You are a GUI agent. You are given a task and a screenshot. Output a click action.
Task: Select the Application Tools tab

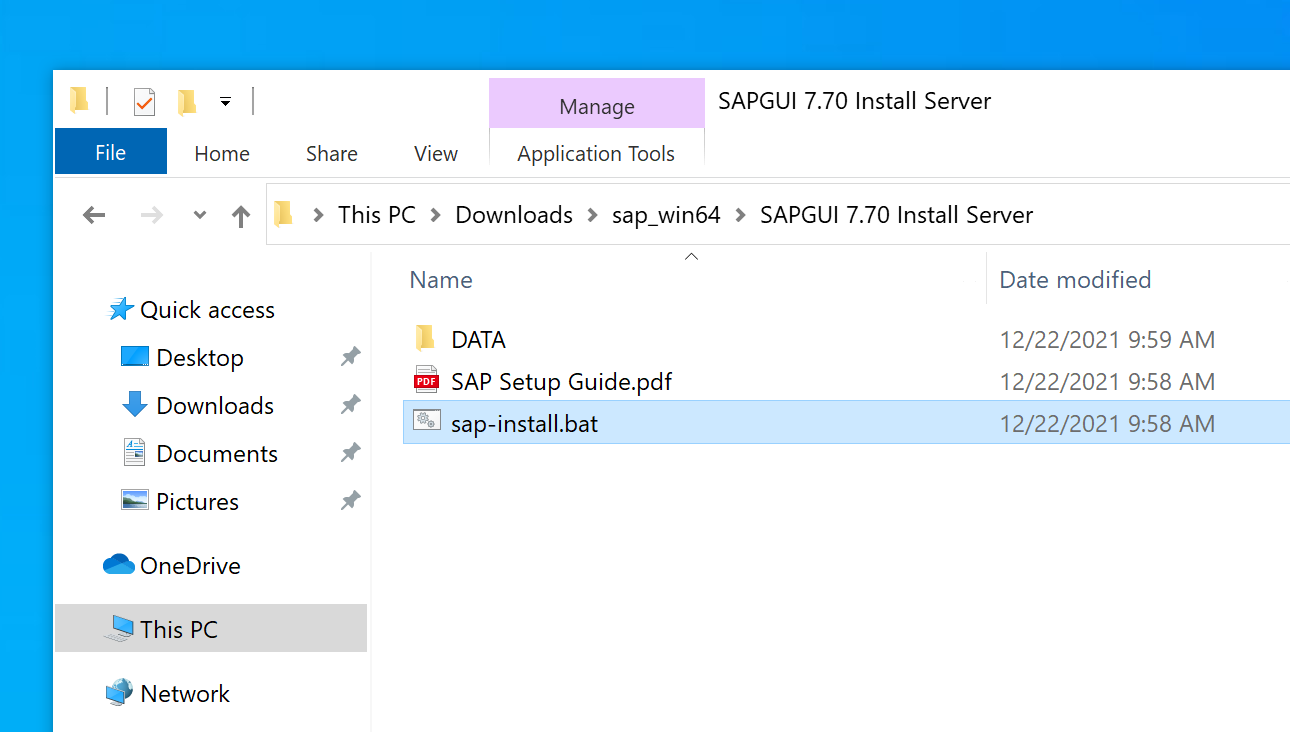pos(596,154)
